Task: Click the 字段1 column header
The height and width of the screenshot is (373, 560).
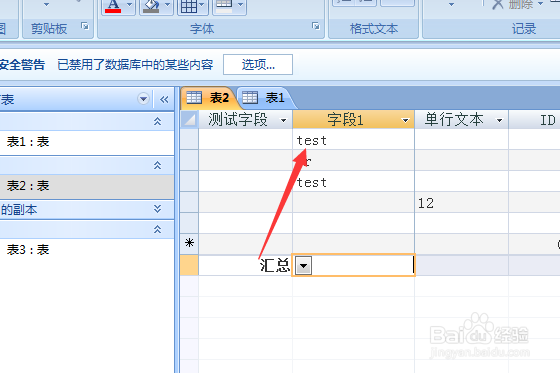Action: pos(345,120)
